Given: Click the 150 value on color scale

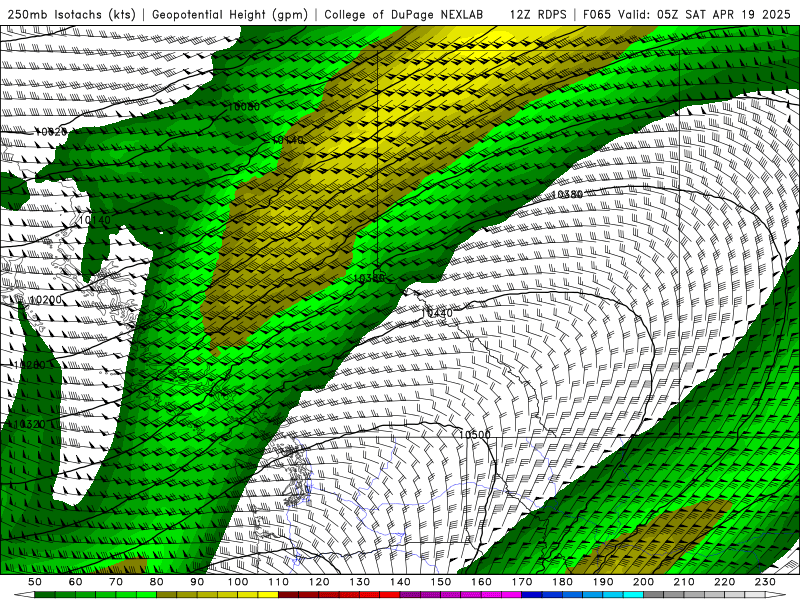Looking at the screenshot, I should (441, 582).
